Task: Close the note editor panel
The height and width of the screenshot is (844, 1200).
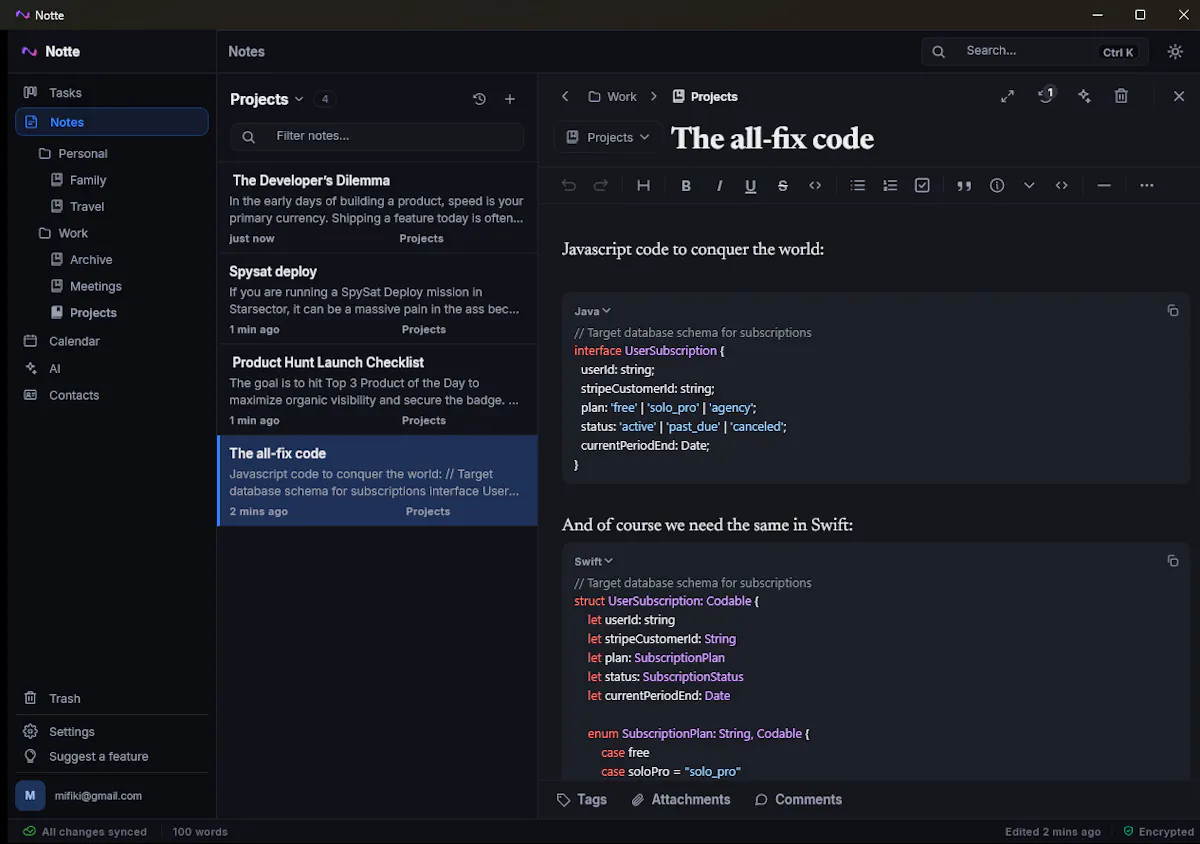Action: click(x=1178, y=96)
